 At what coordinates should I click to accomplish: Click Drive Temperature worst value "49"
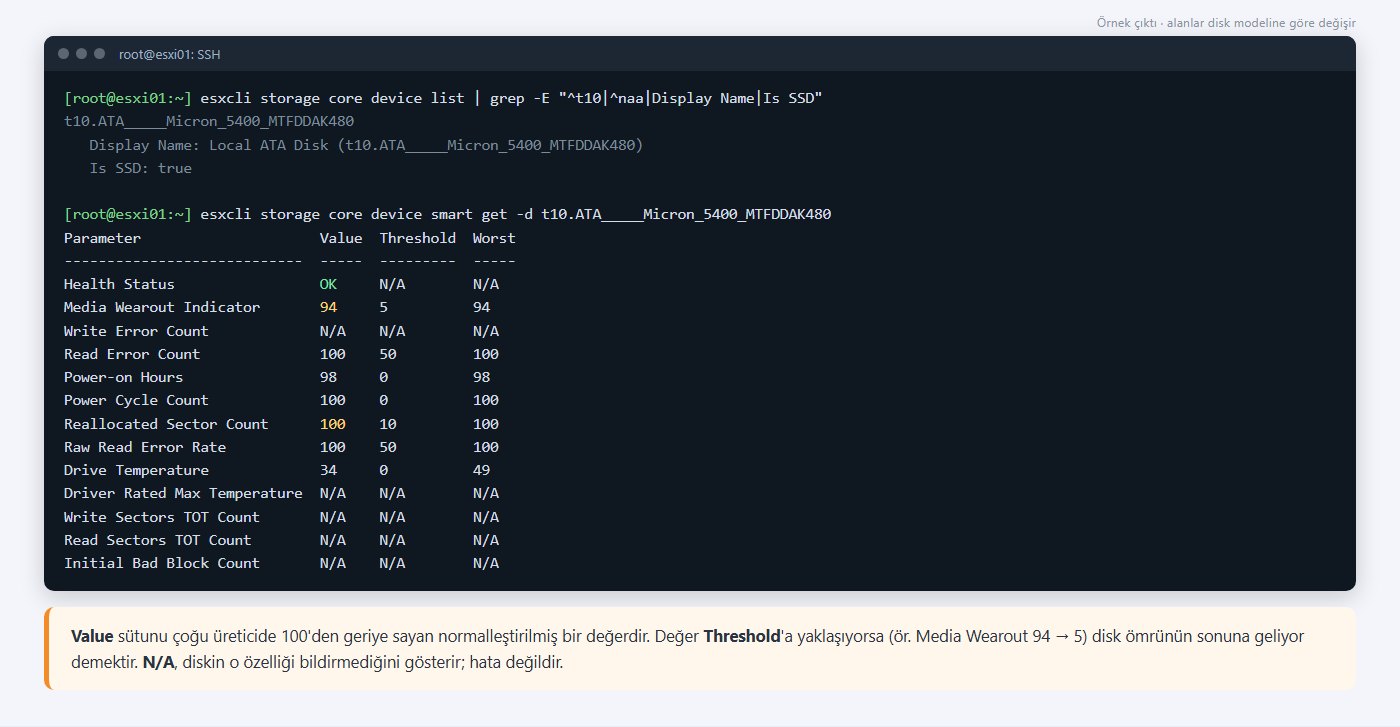tap(482, 470)
